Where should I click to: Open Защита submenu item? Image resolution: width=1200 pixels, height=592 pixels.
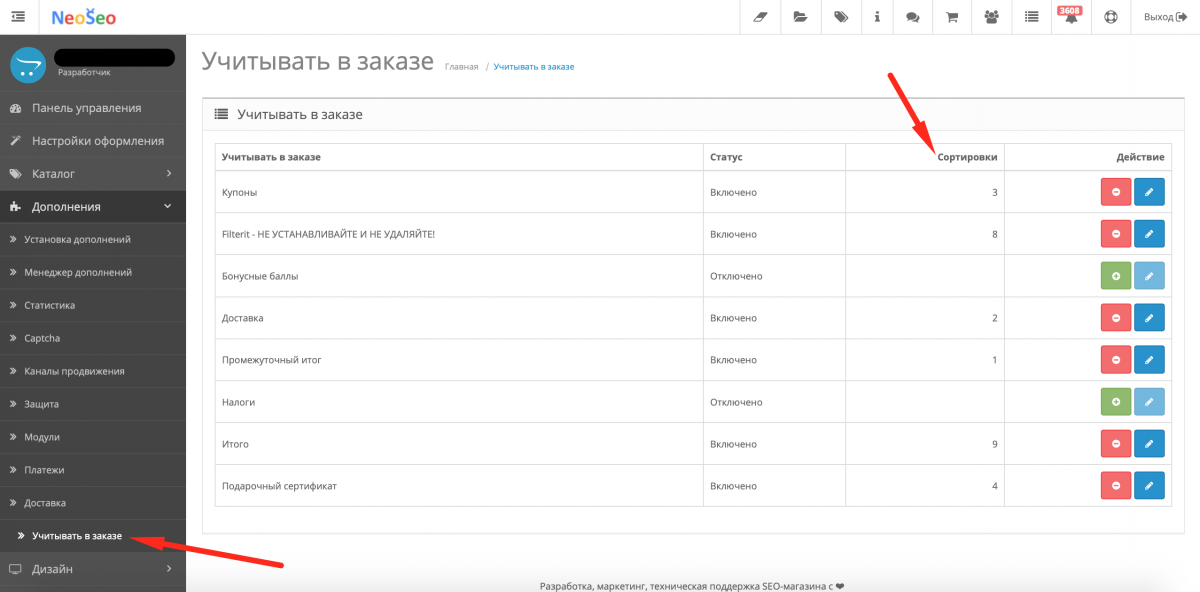coord(93,404)
